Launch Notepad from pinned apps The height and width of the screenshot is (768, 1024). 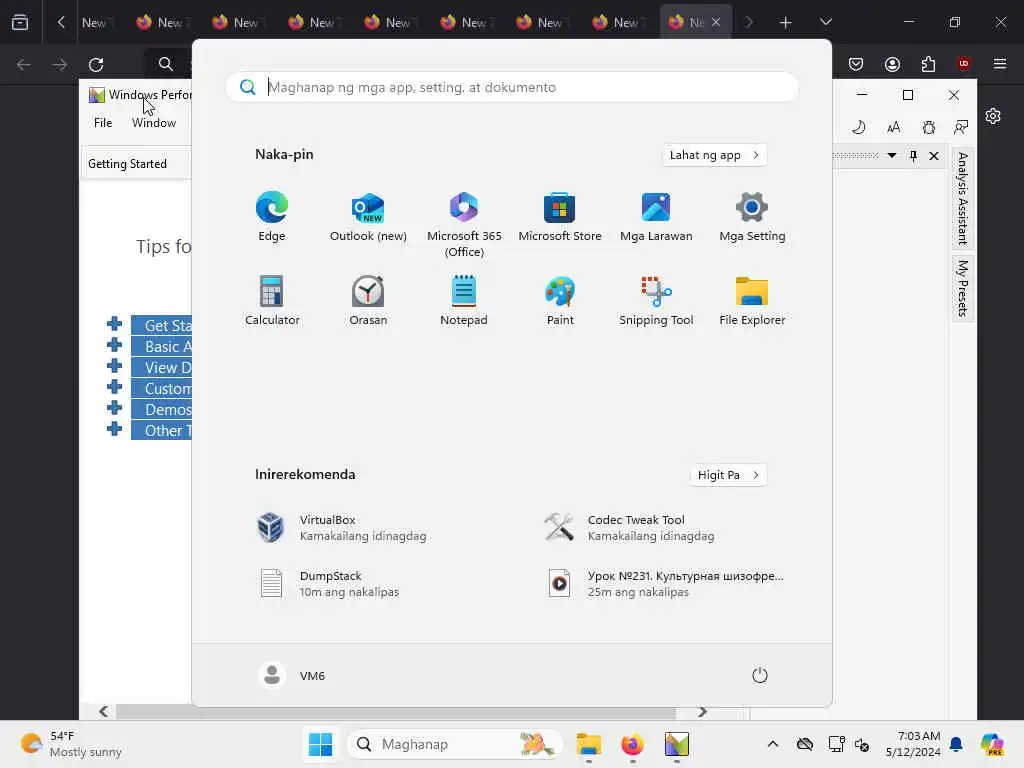464,300
